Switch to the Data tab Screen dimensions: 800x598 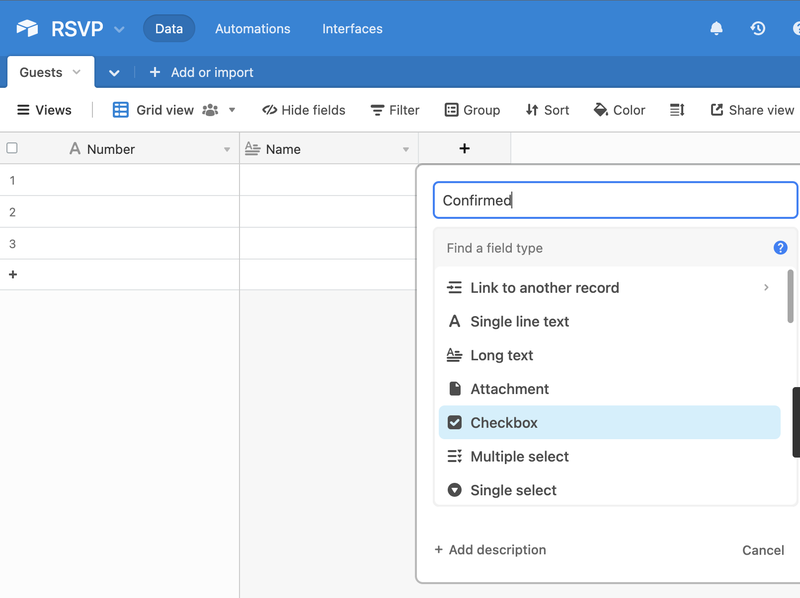tap(169, 29)
